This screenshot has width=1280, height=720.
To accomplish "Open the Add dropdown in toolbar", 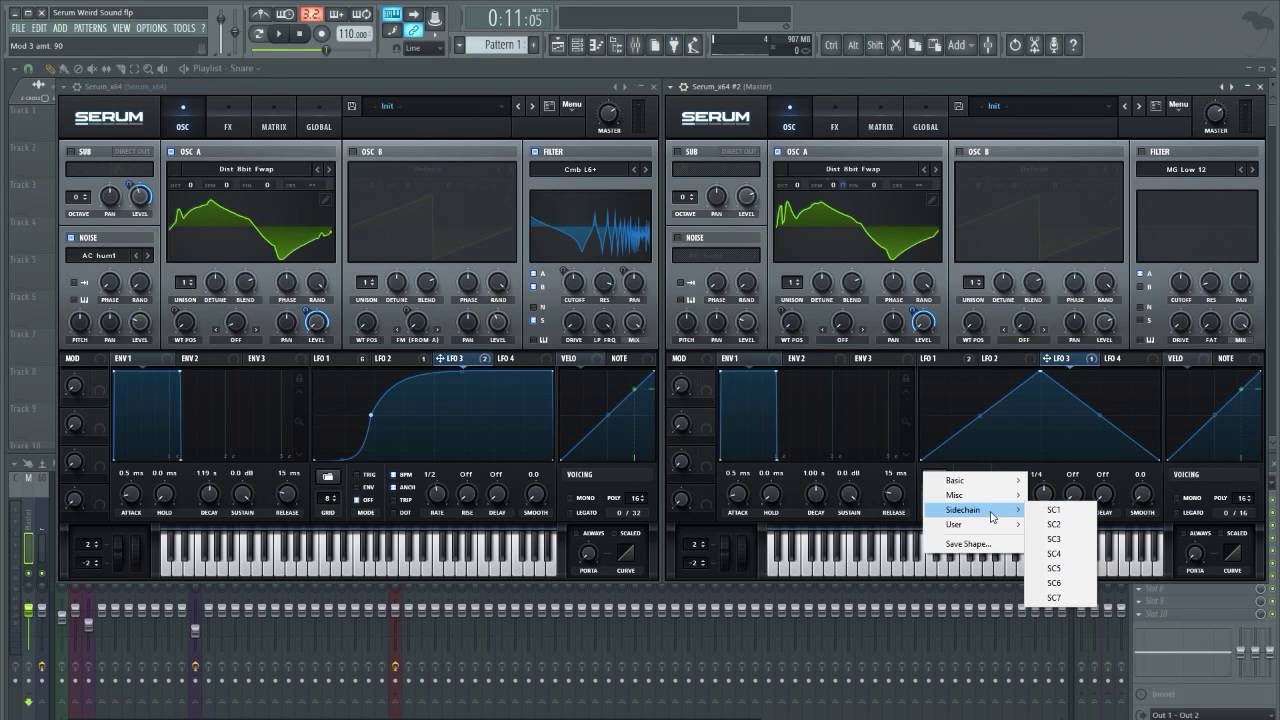I will click(x=961, y=45).
